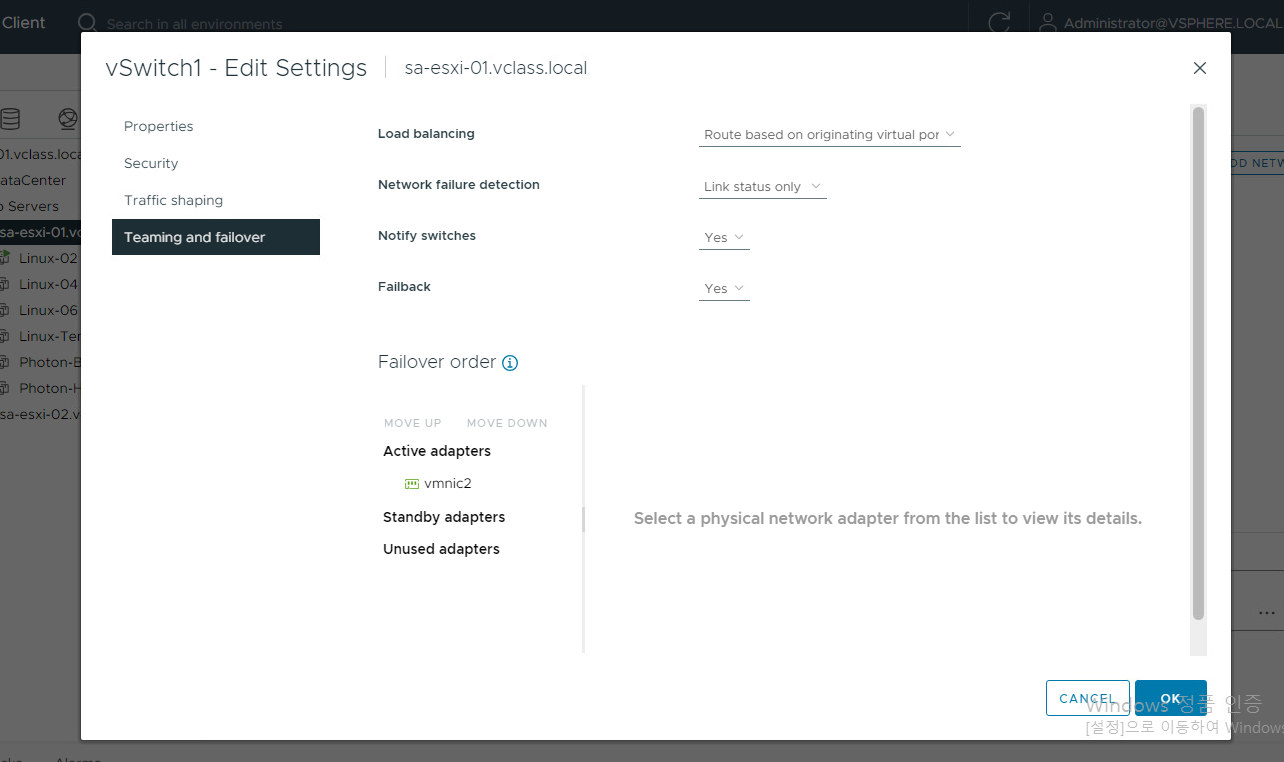Select Linux-Tem VM in inventory tree
1284x762 pixels.
[x=50, y=336]
